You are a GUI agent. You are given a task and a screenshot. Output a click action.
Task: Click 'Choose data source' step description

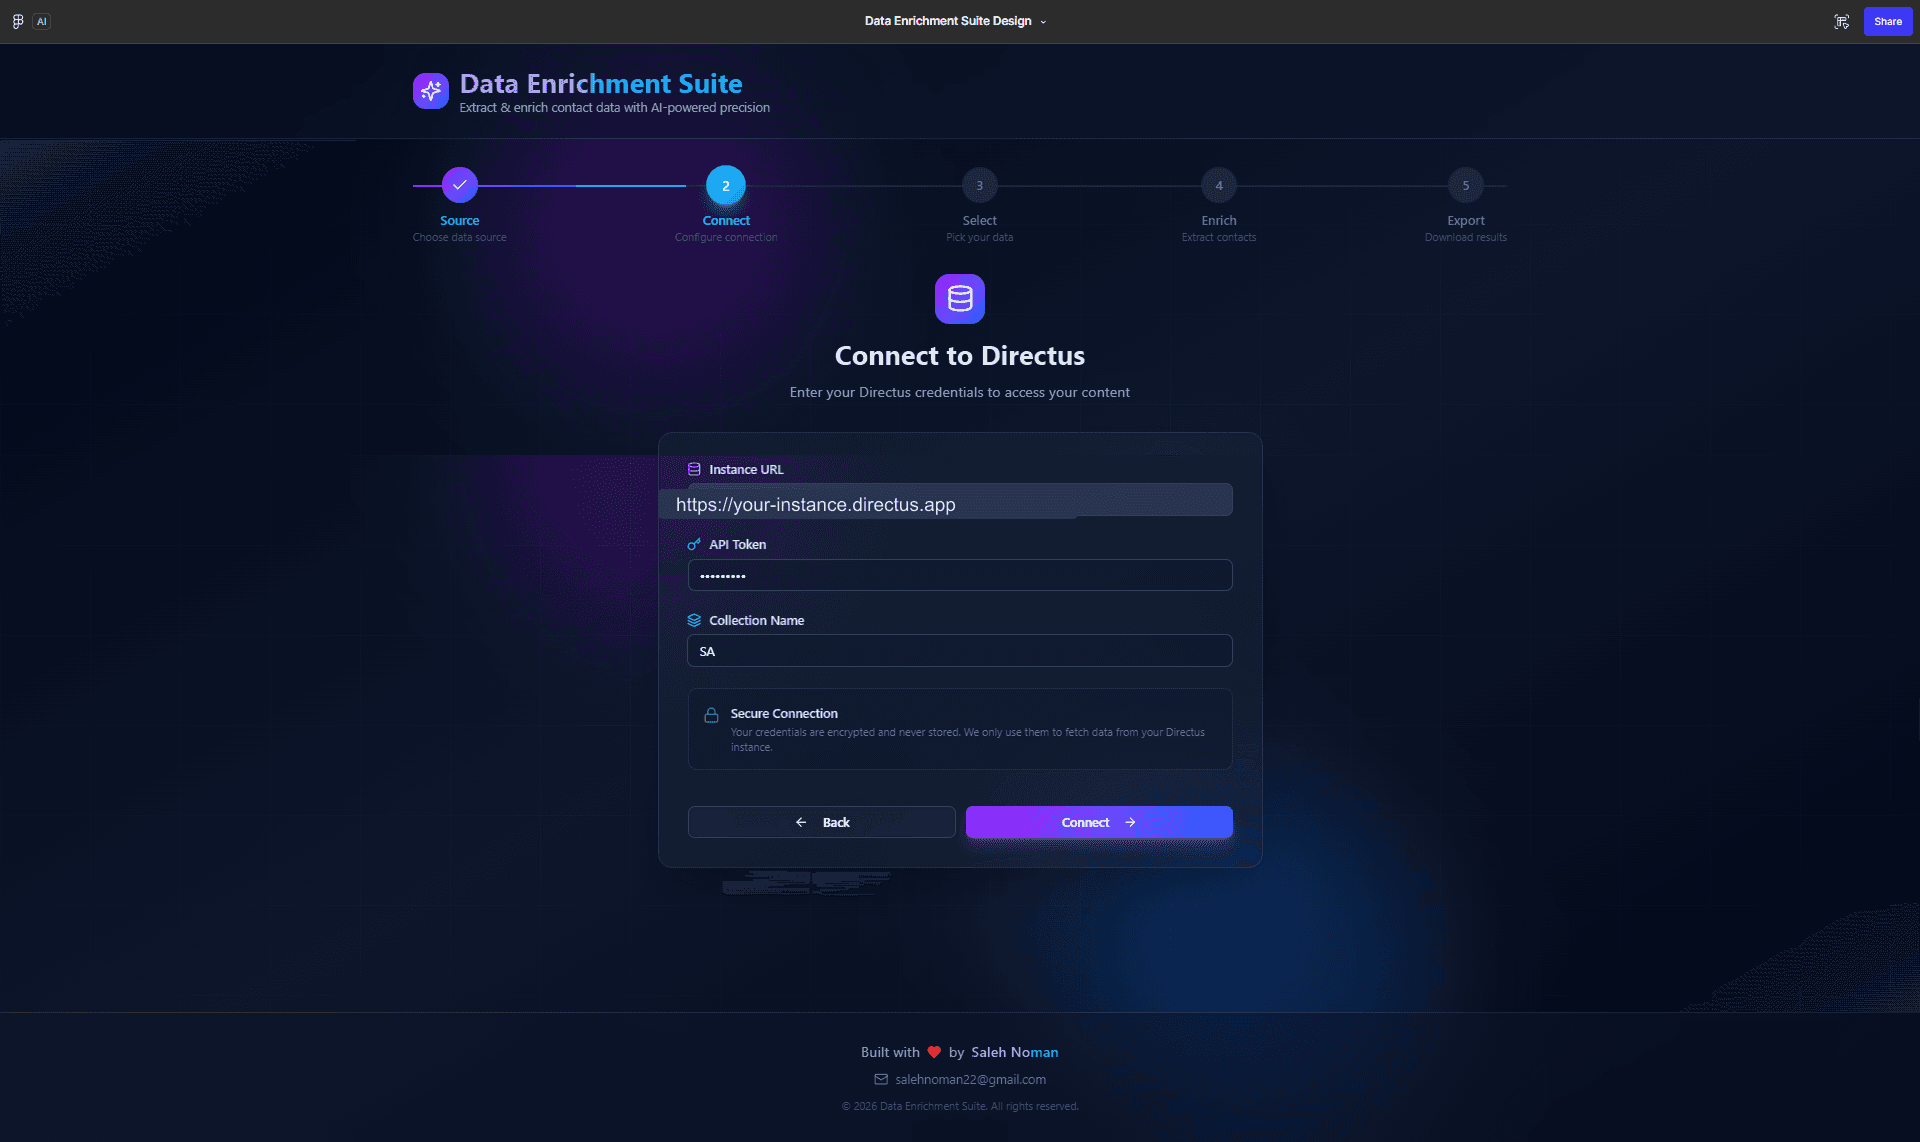[x=460, y=237]
